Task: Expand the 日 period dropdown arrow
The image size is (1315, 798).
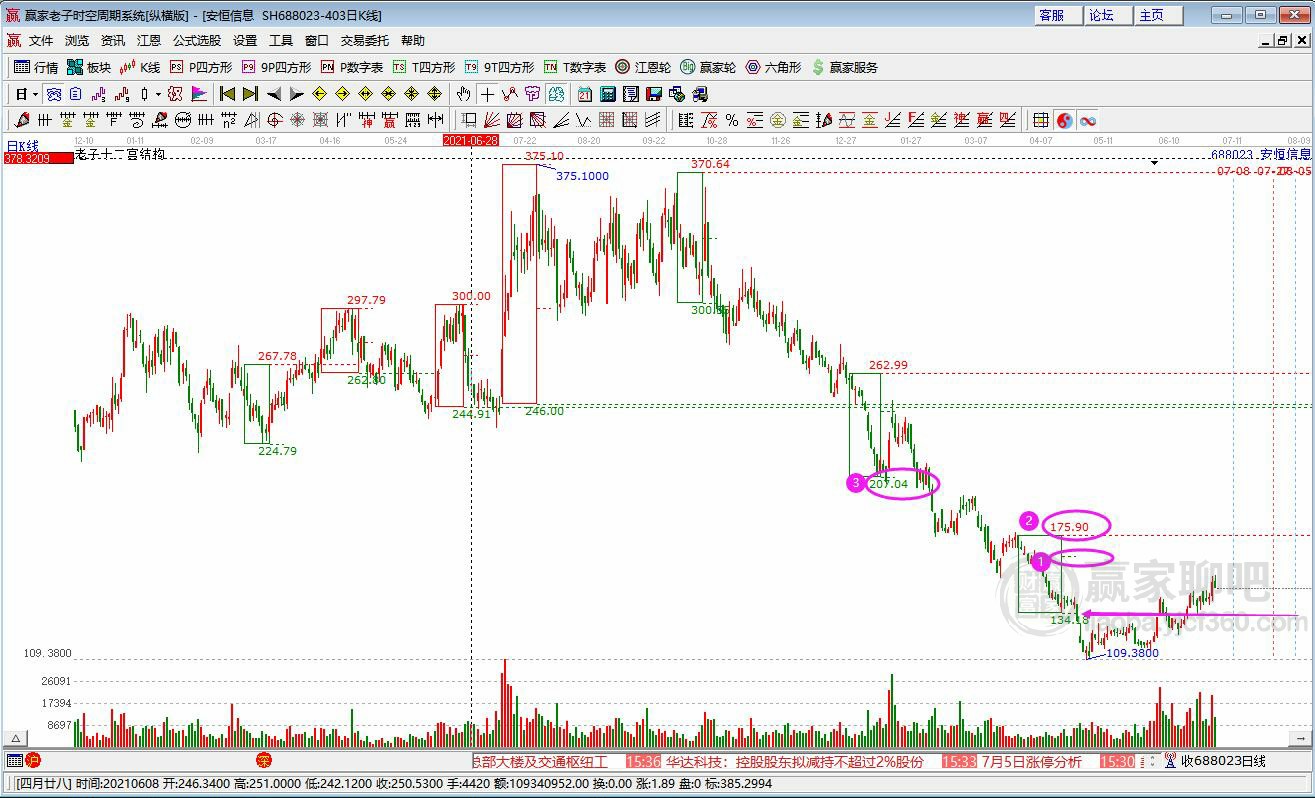Action: point(35,94)
